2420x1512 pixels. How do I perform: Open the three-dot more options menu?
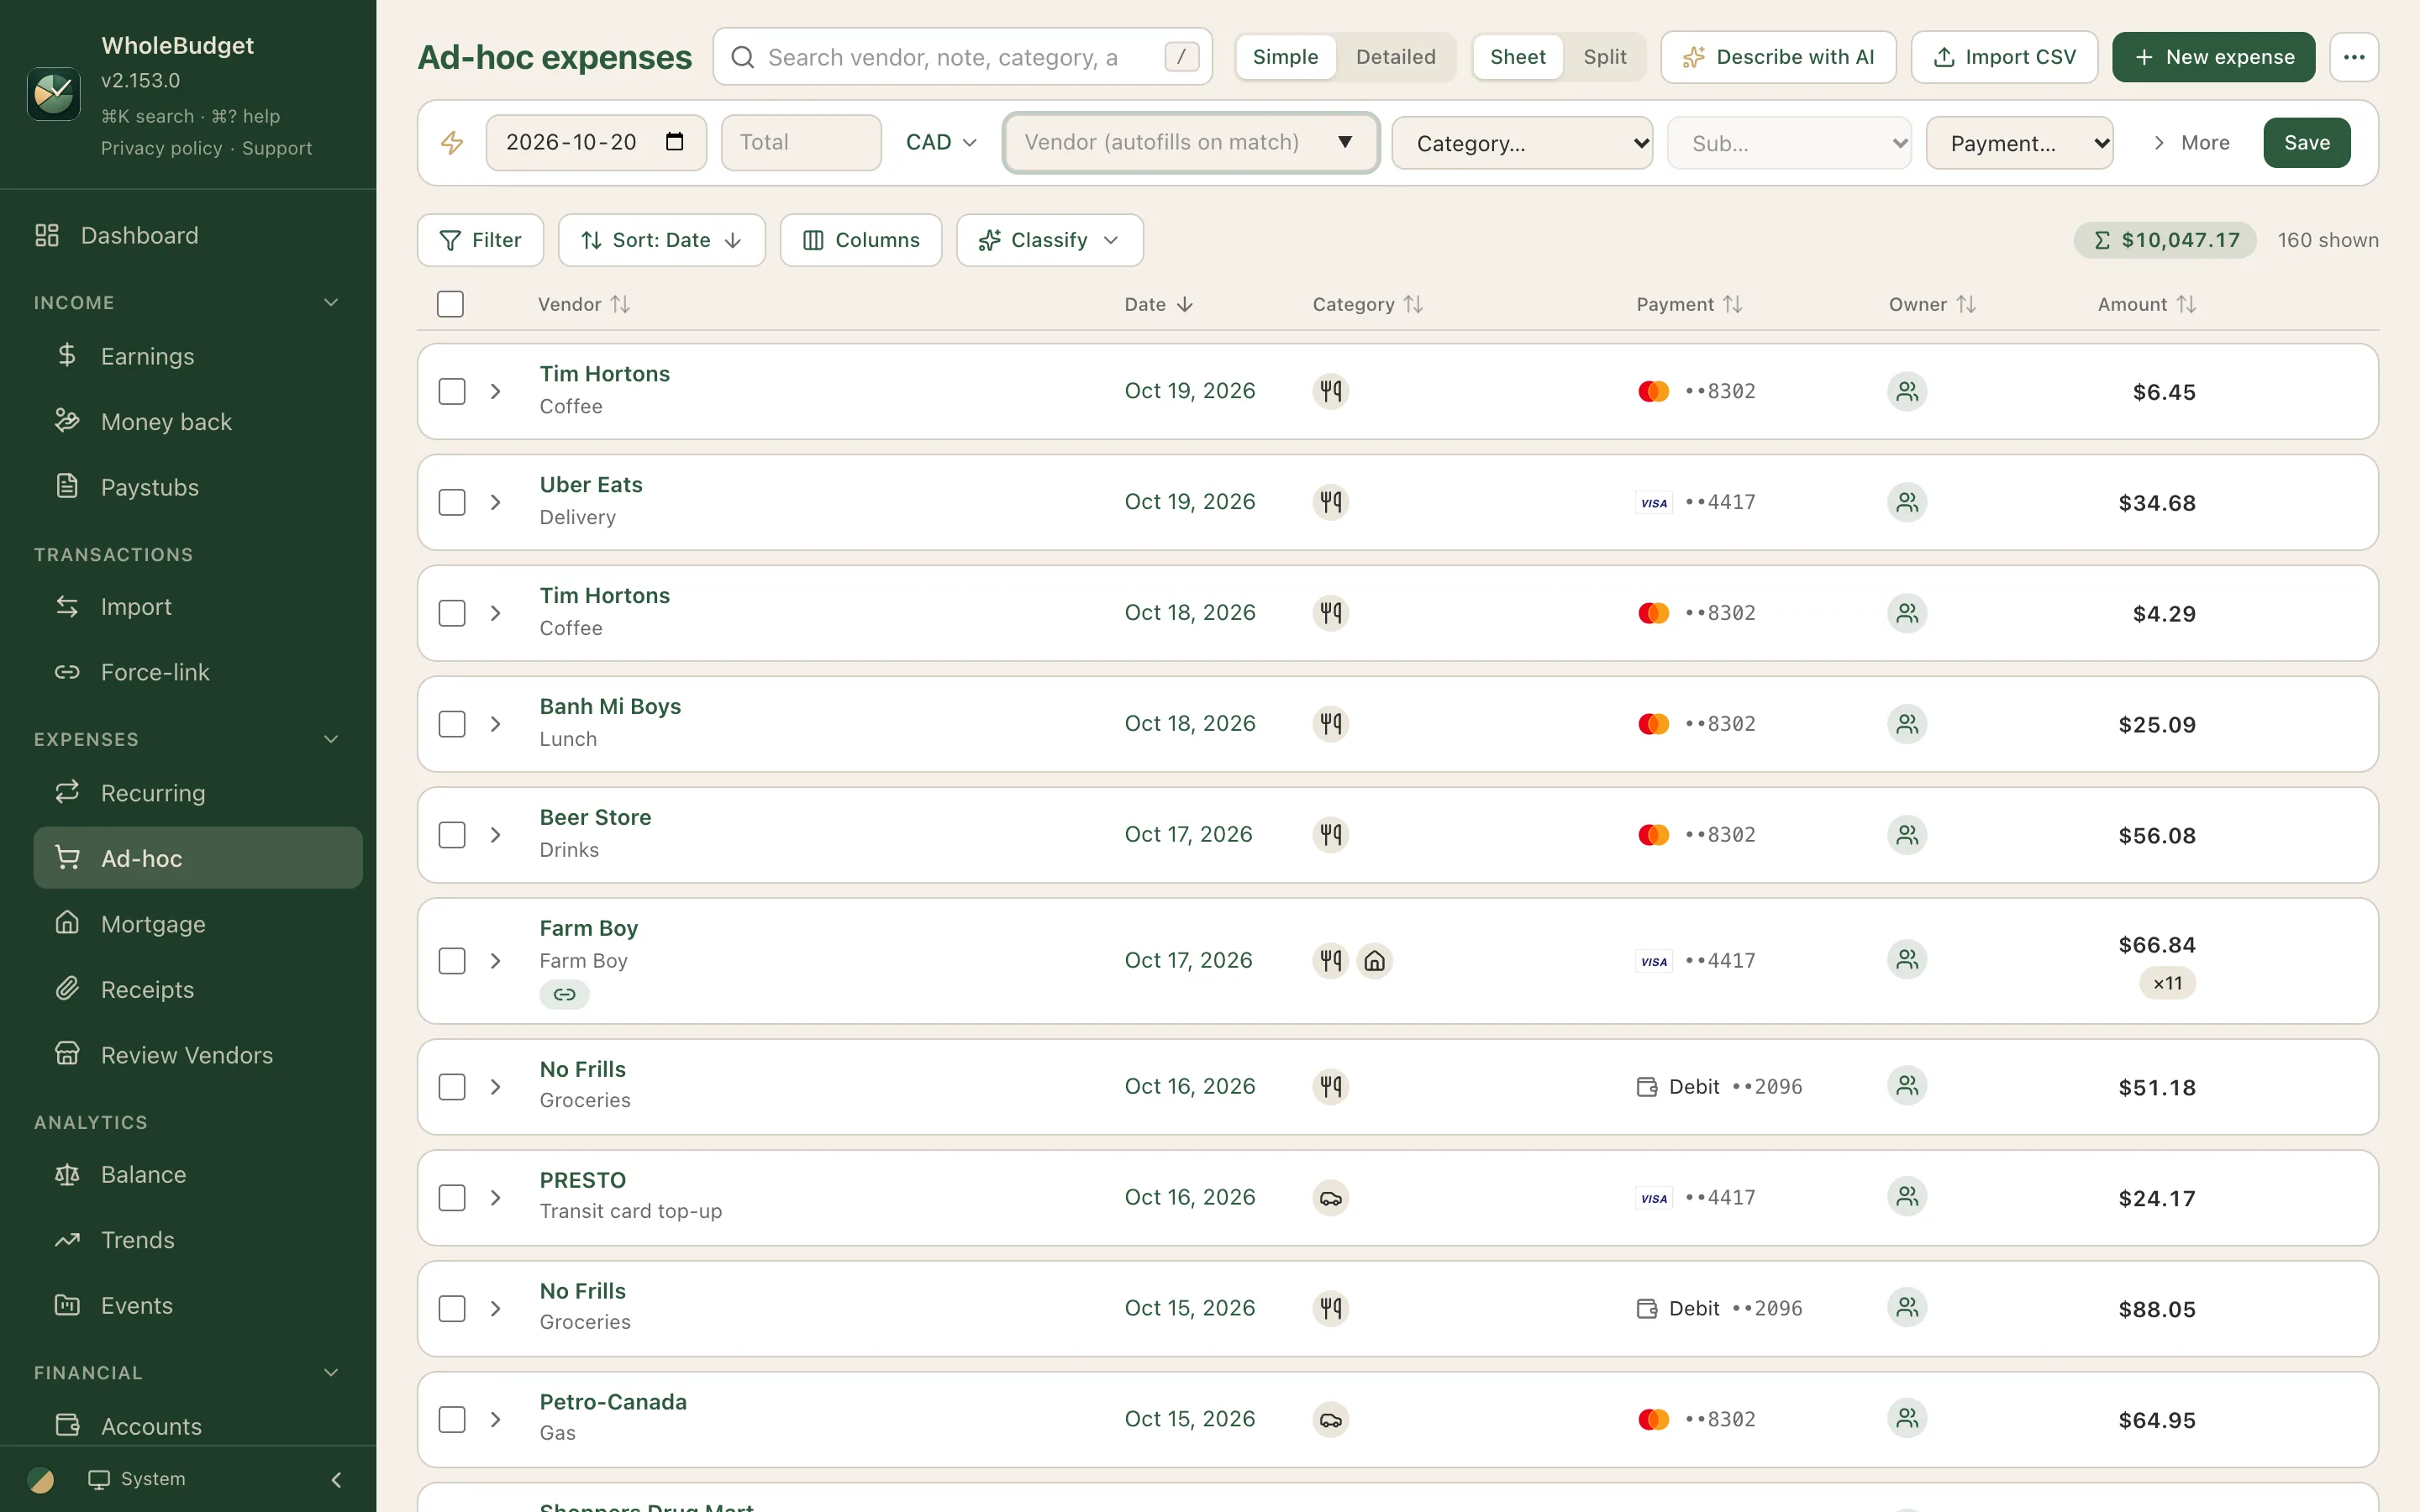[2354, 57]
